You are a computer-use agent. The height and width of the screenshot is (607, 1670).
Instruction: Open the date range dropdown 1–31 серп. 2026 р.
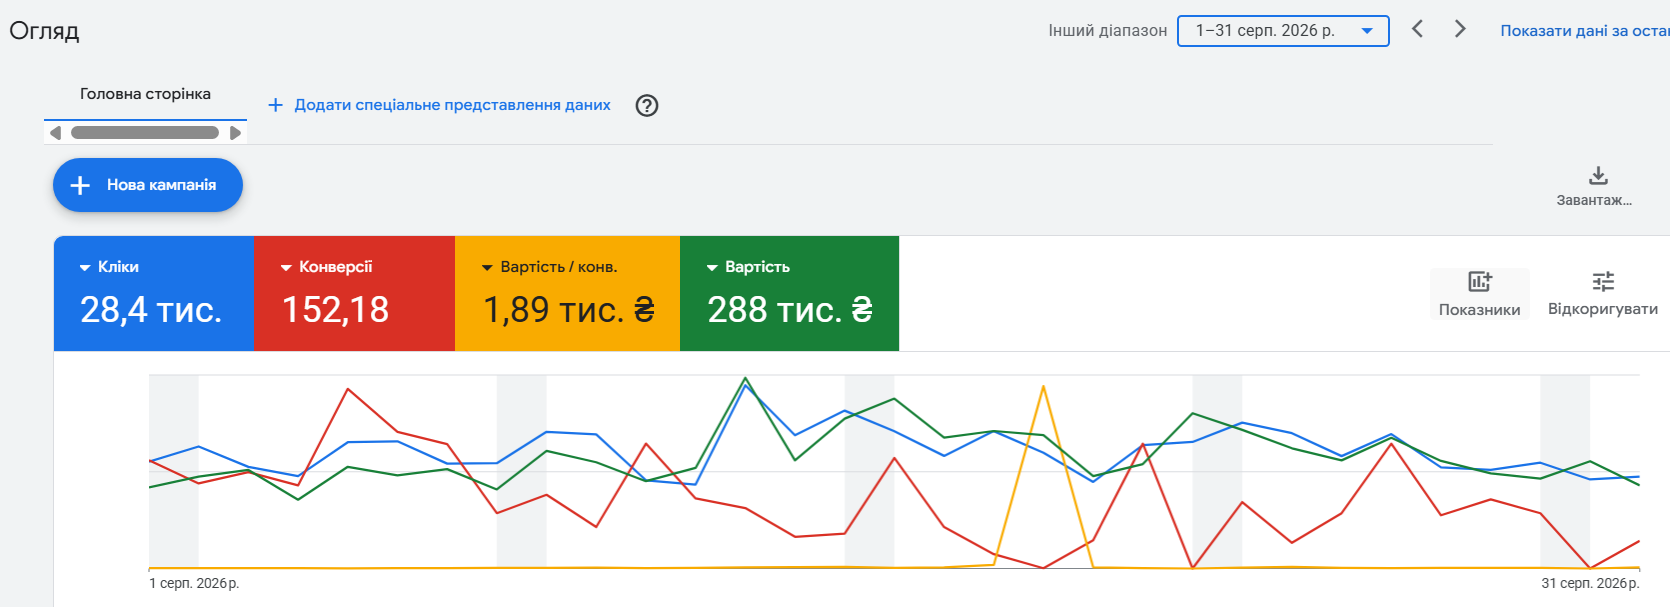pos(1283,31)
